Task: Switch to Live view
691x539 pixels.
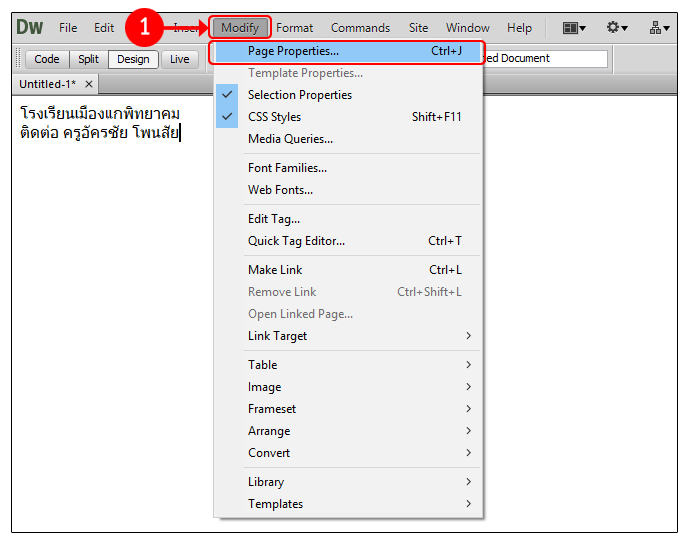Action: 179,59
